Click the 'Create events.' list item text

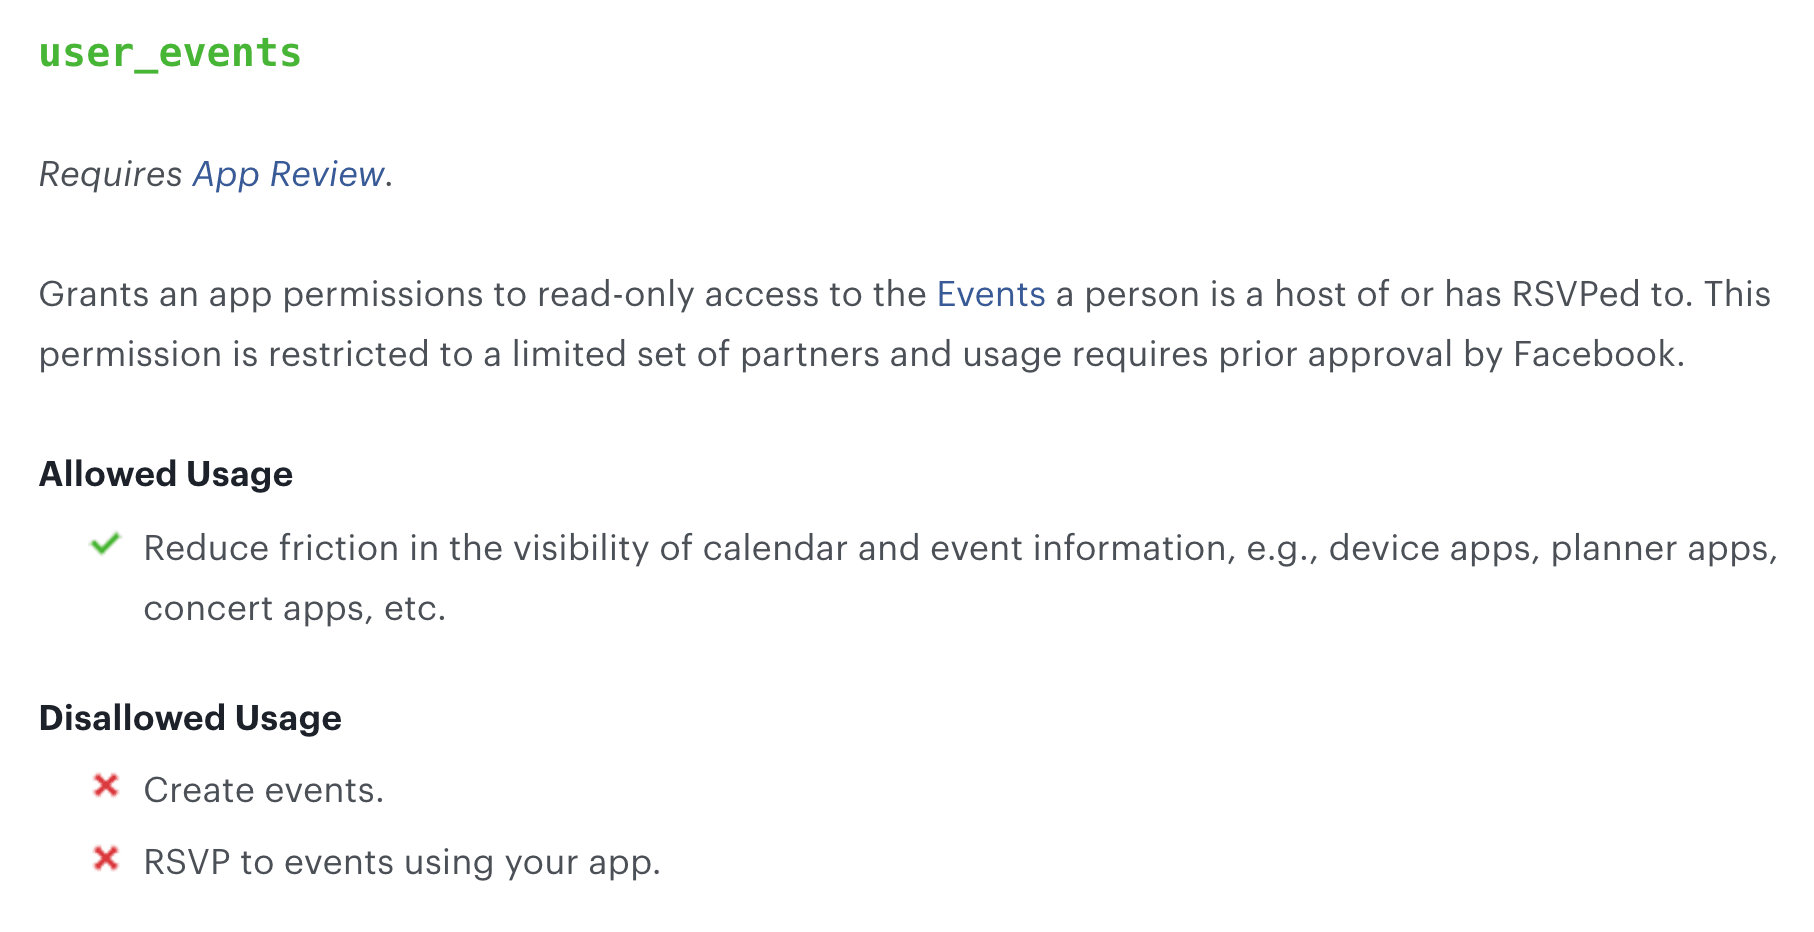pyautogui.click(x=264, y=790)
